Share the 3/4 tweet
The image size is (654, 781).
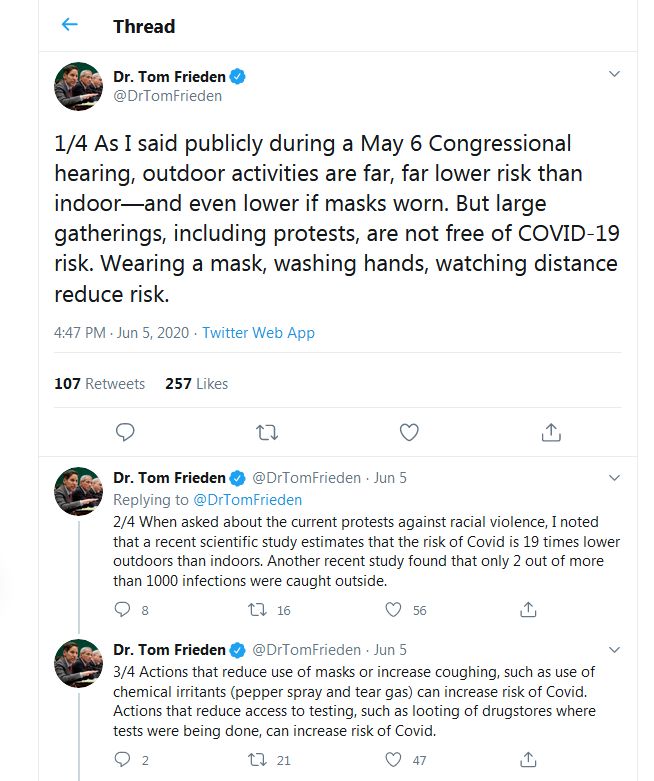[529, 760]
